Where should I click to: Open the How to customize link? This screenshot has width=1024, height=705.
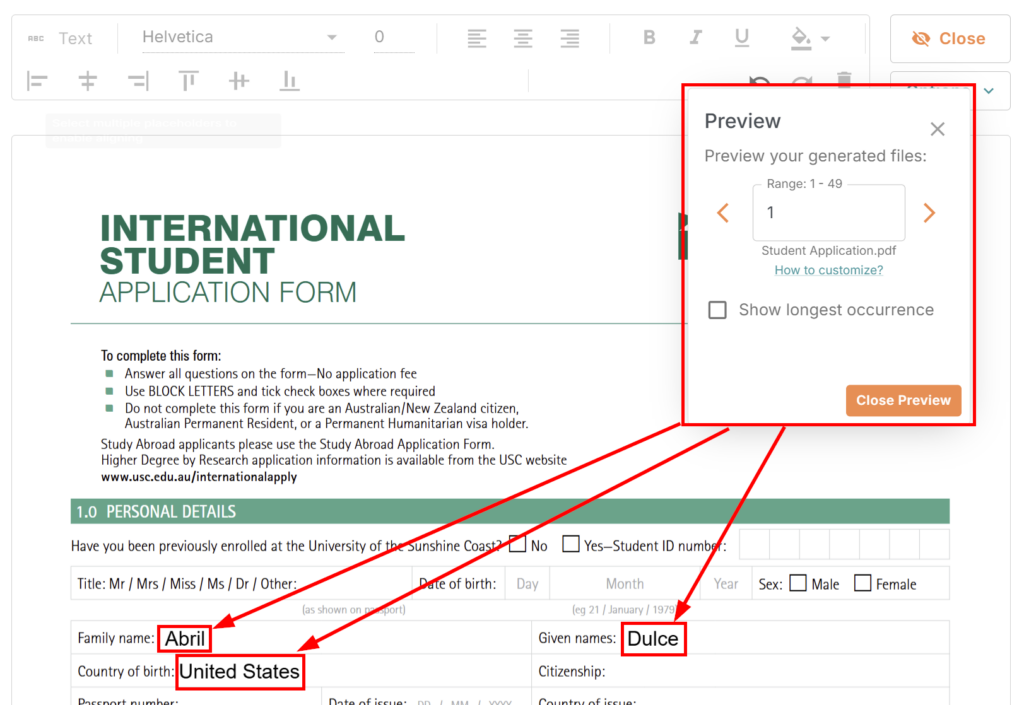tap(828, 270)
